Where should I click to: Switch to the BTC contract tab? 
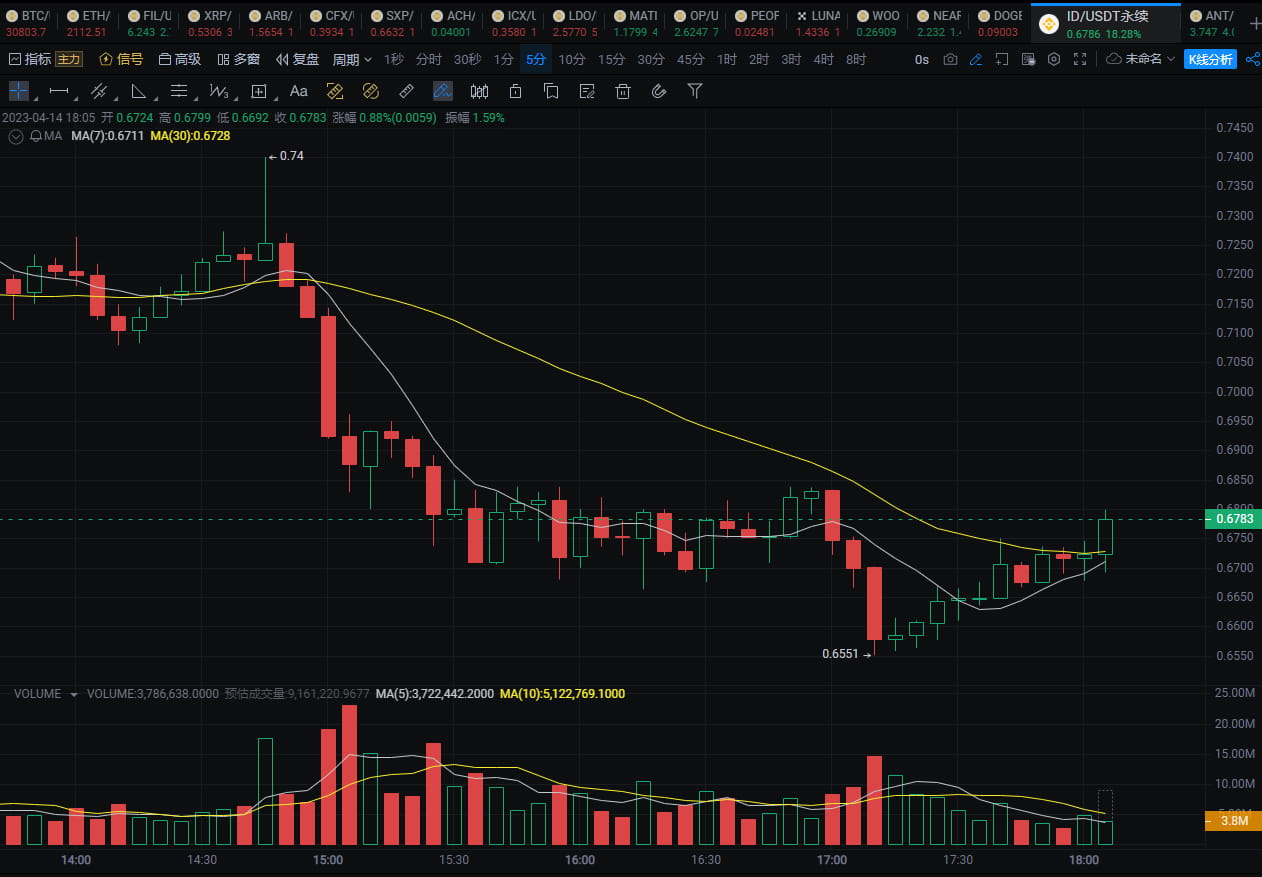[x=27, y=20]
